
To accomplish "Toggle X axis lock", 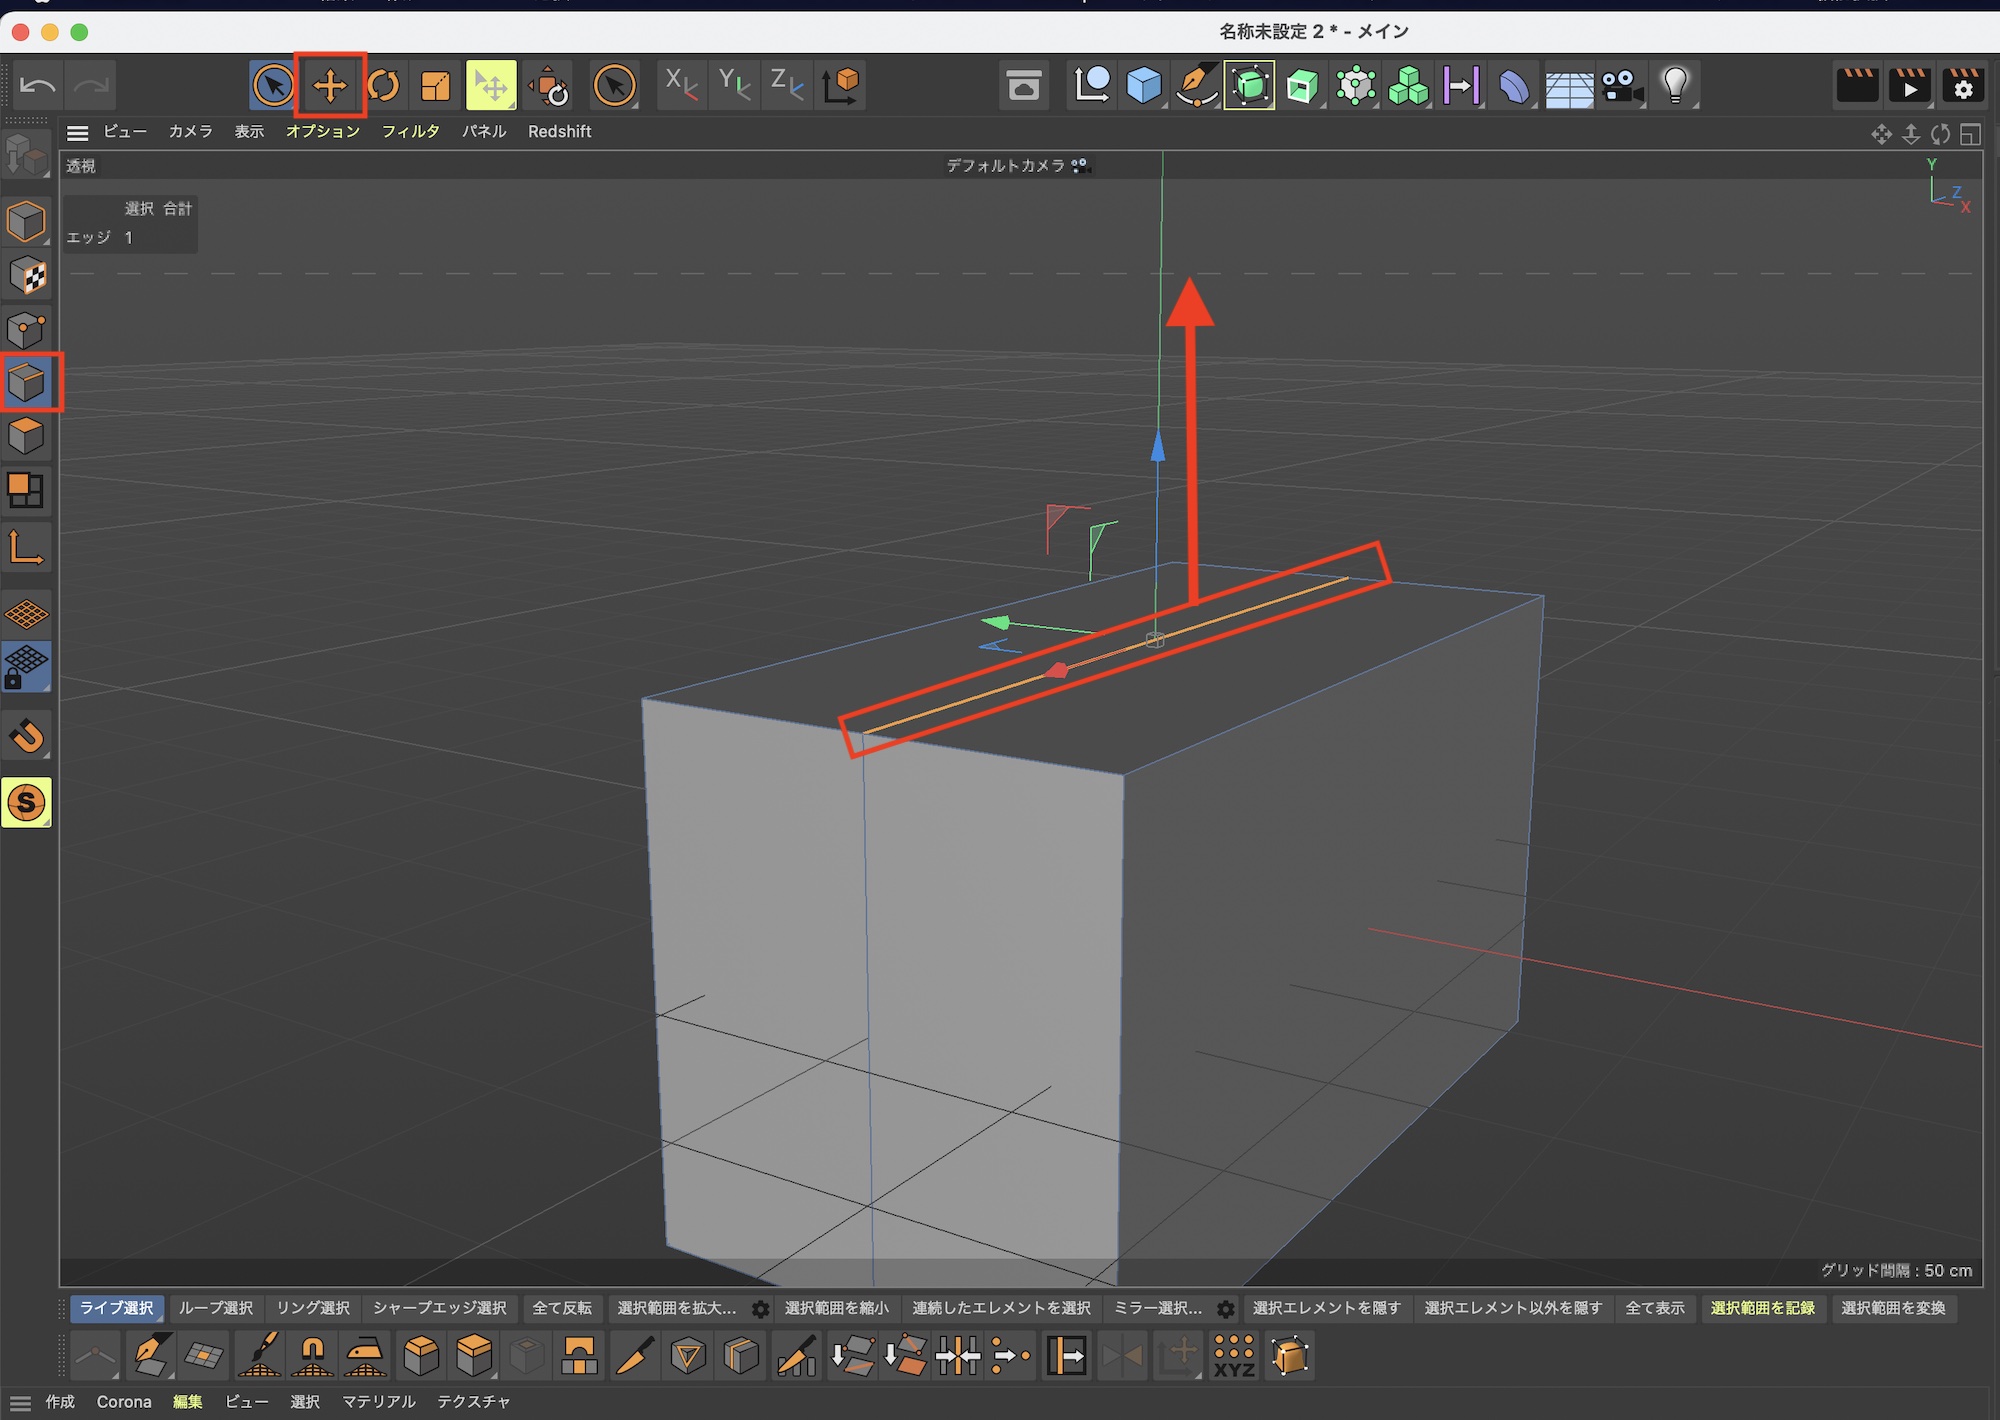I will click(681, 86).
